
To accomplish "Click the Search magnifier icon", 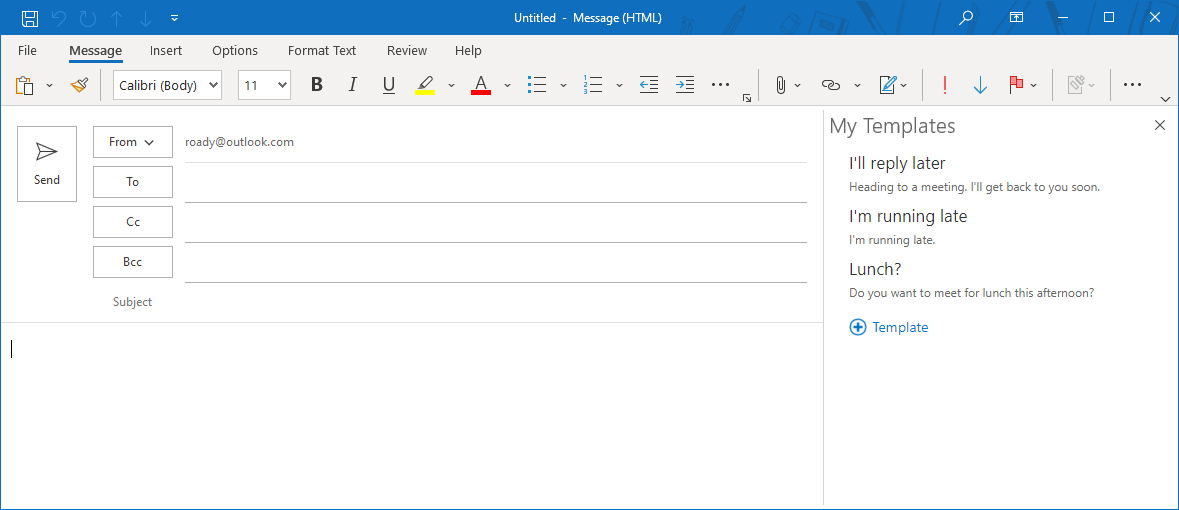I will click(x=966, y=18).
